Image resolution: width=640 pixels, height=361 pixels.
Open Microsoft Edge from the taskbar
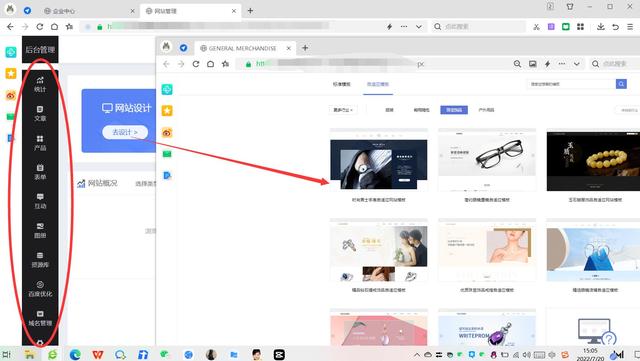click(75, 354)
